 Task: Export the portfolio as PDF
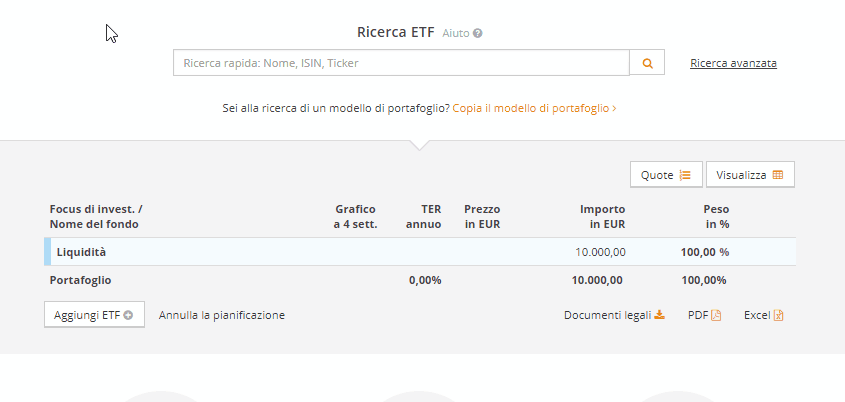point(704,315)
